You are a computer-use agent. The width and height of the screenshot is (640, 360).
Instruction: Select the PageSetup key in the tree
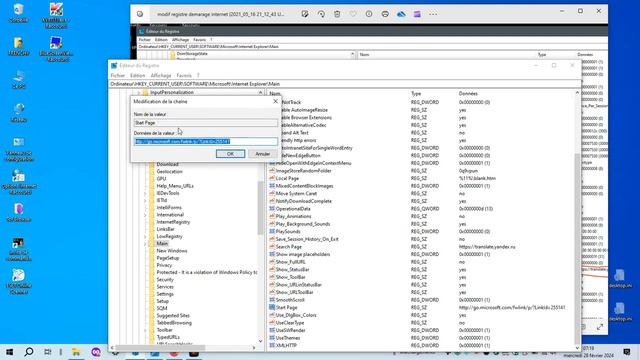coord(168,258)
